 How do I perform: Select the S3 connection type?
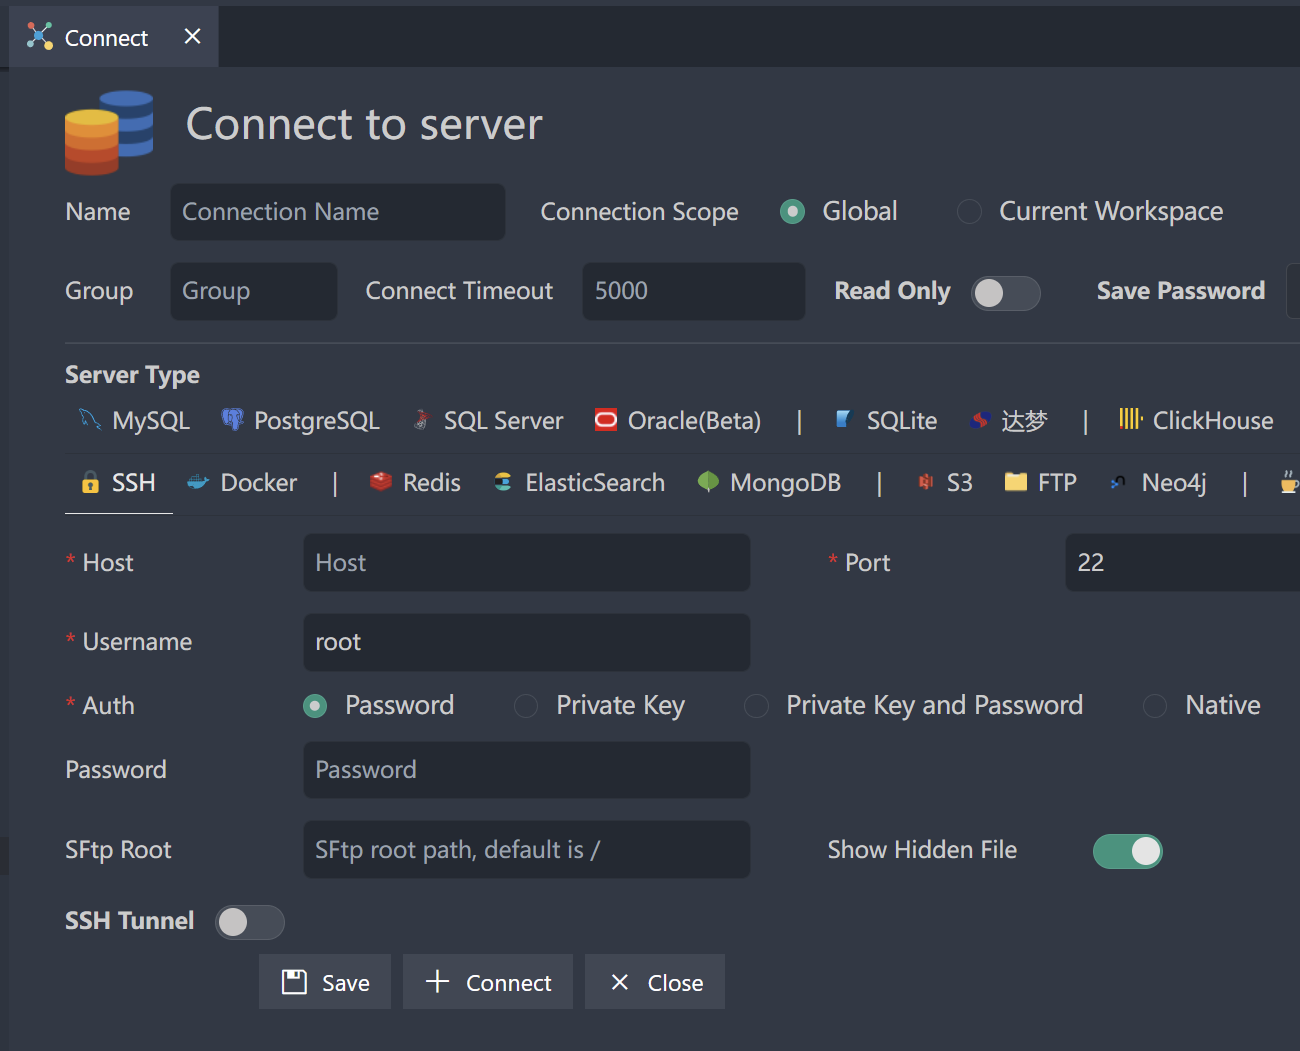pyautogui.click(x=944, y=482)
